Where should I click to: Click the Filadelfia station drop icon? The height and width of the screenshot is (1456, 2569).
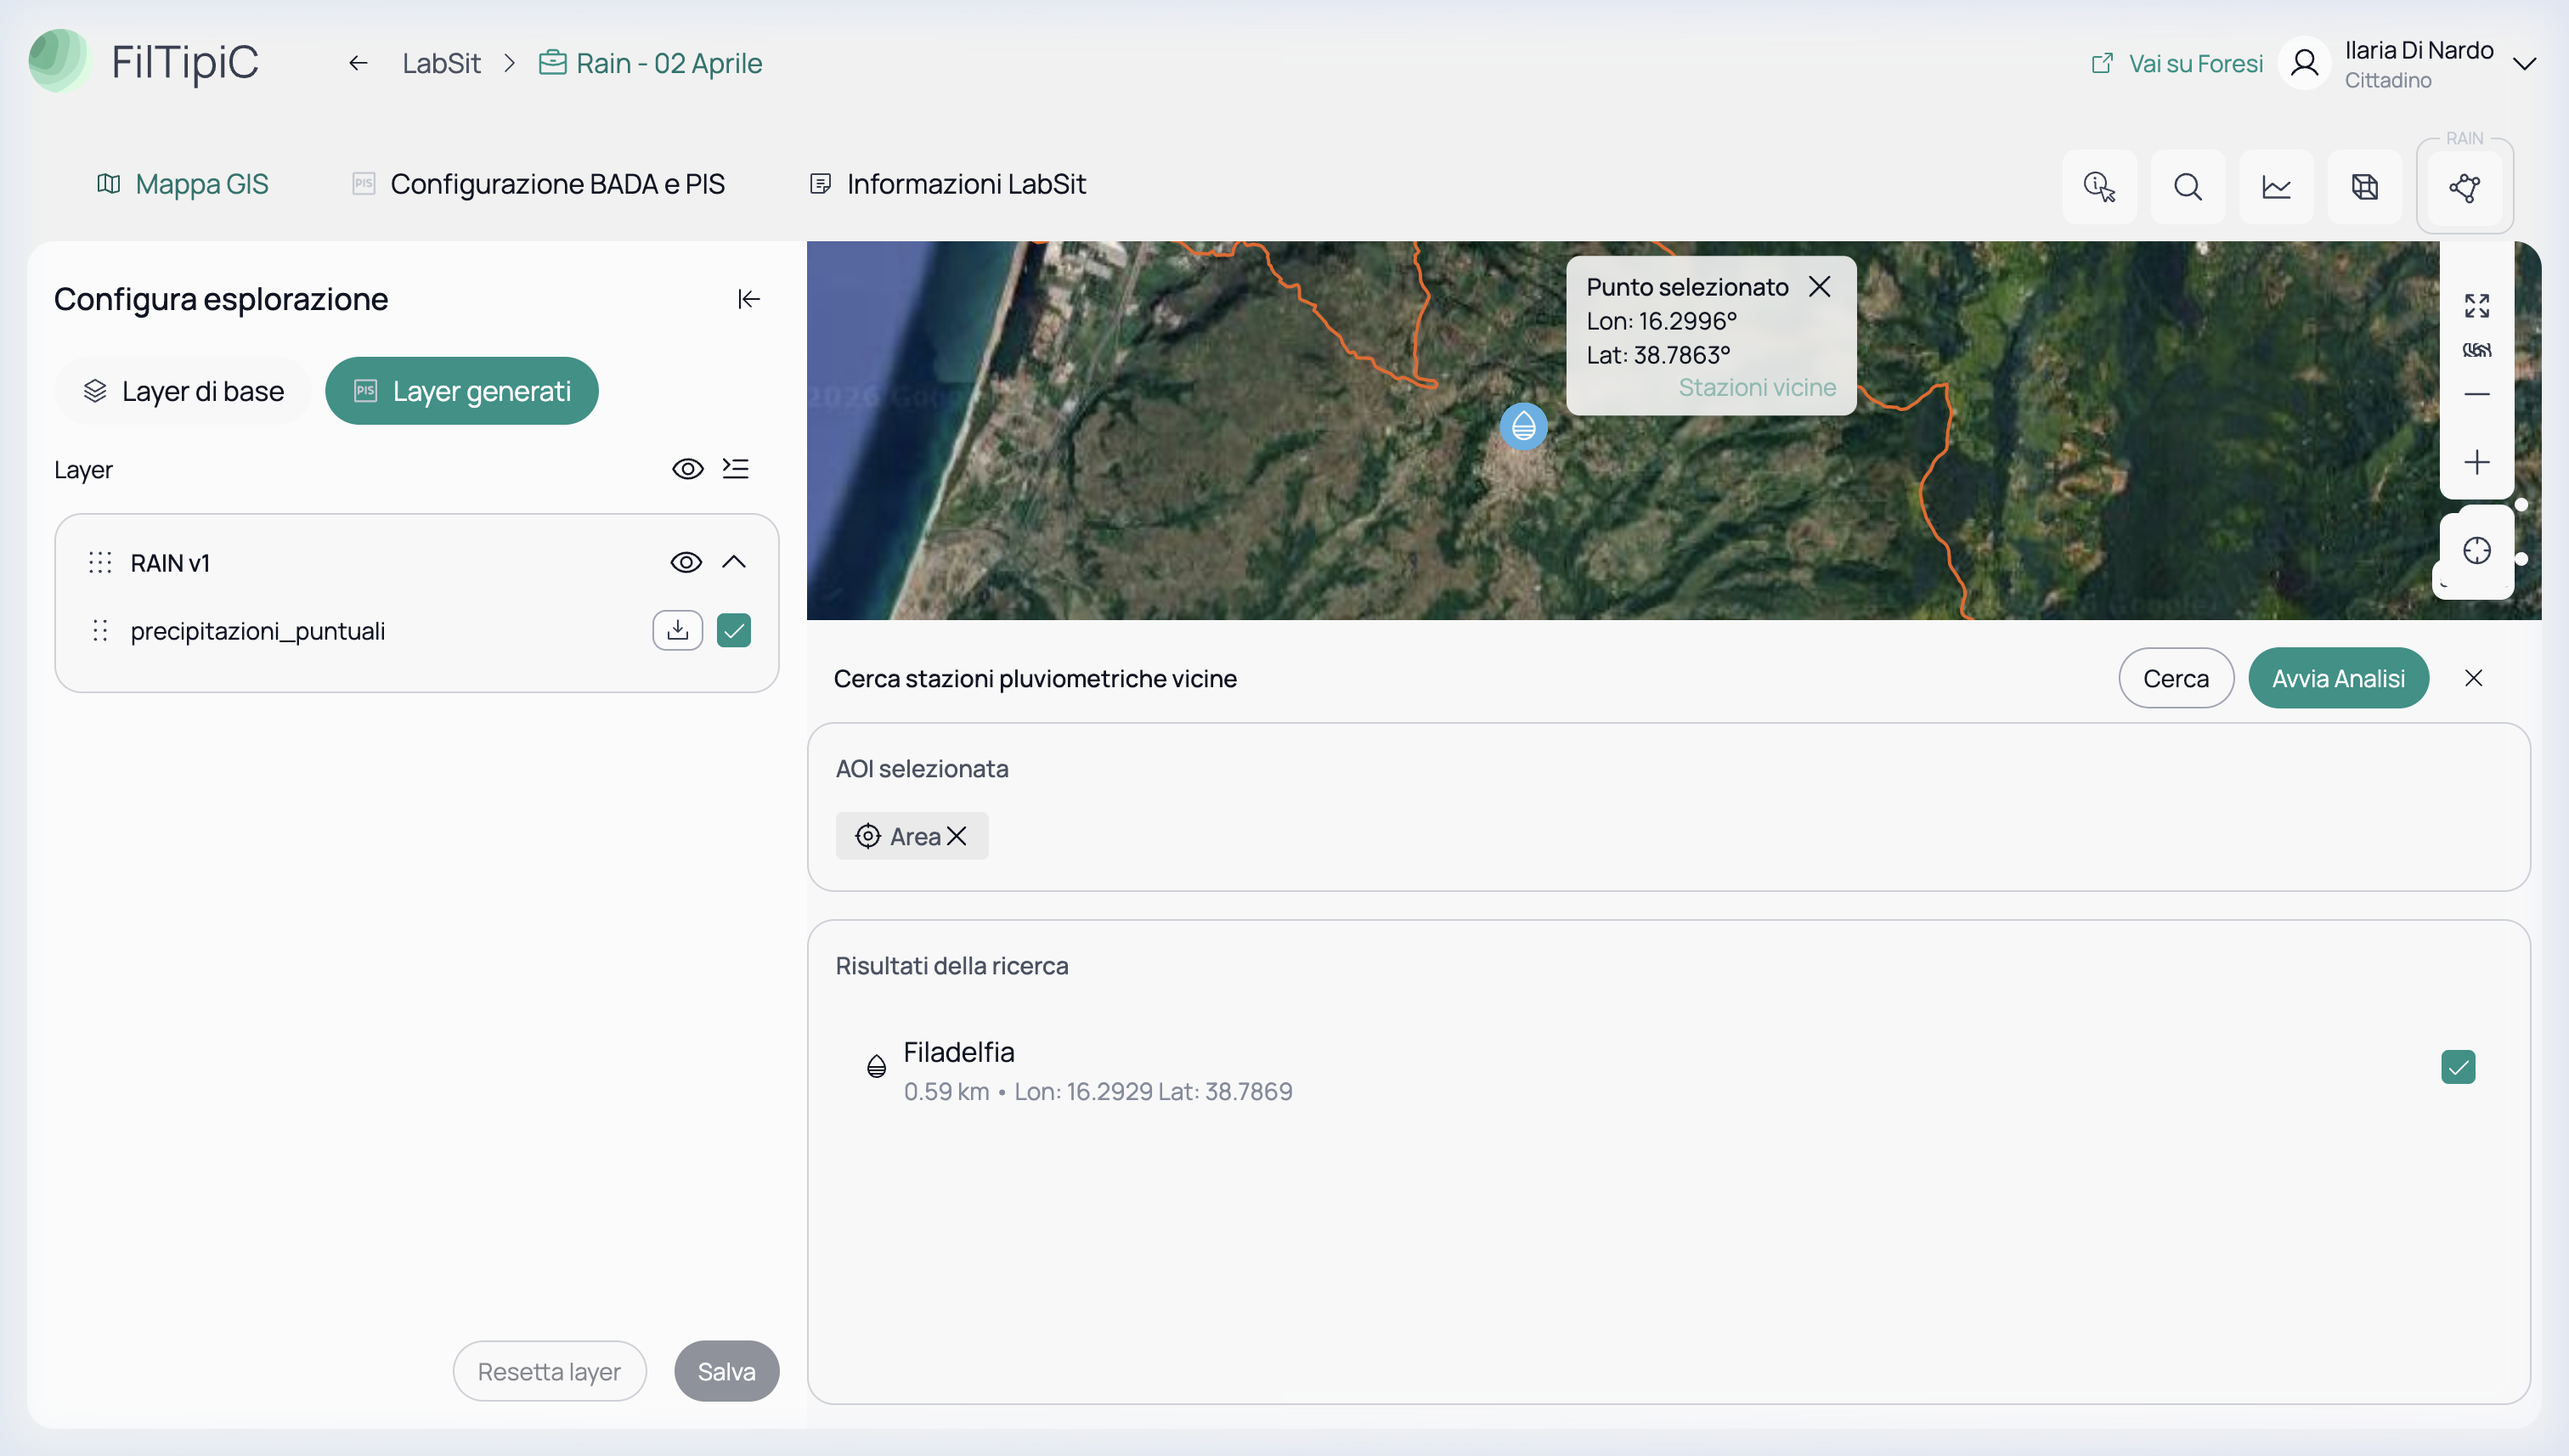click(x=877, y=1067)
